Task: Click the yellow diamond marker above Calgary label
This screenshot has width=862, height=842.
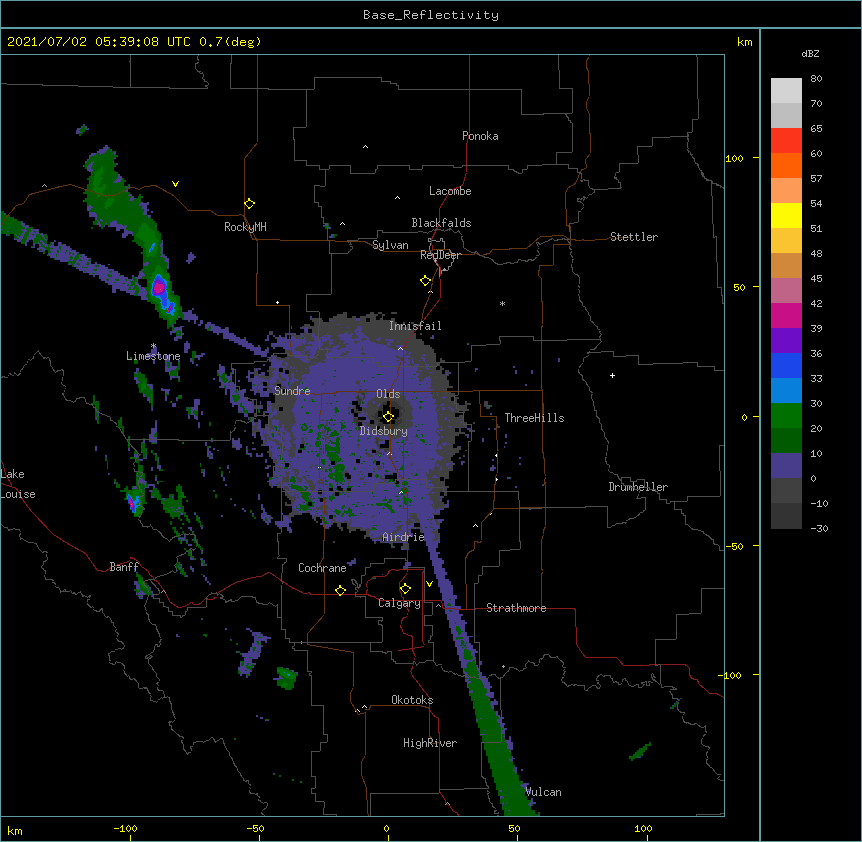Action: 405,589
